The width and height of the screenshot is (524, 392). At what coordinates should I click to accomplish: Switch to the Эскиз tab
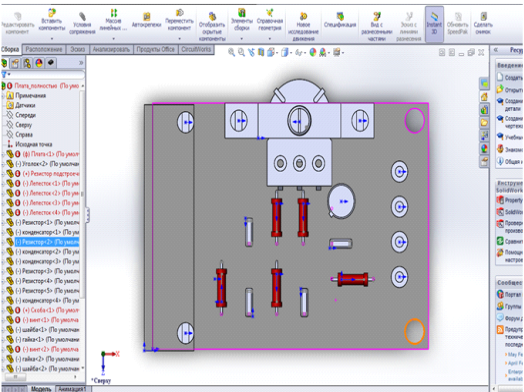(x=78, y=49)
